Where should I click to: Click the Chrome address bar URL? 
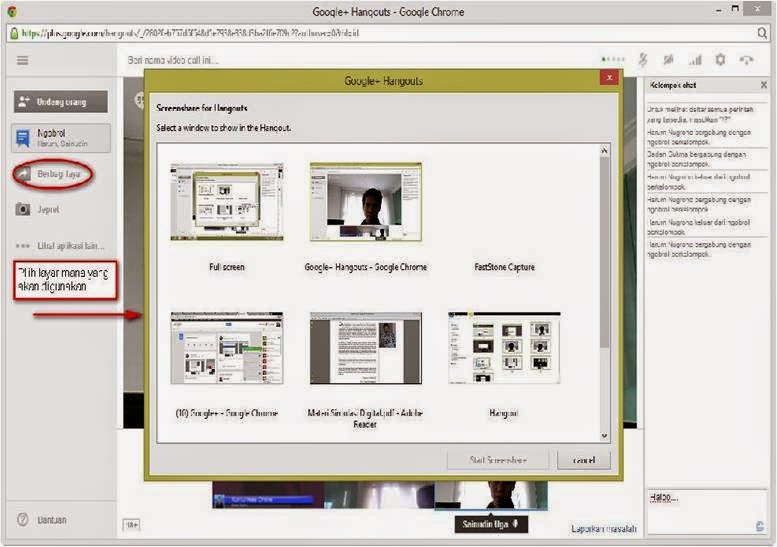point(190,33)
